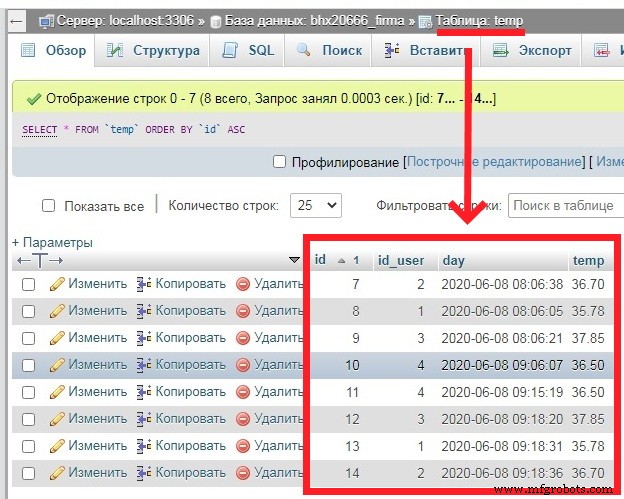Click the server icon beside localhost:3306
Screen dimensions: 624x499
pos(44,21)
